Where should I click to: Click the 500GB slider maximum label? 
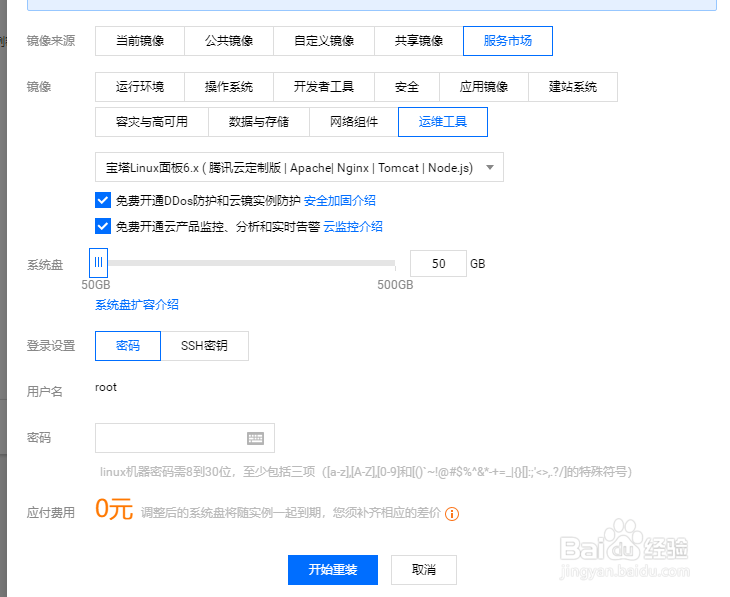(395, 285)
